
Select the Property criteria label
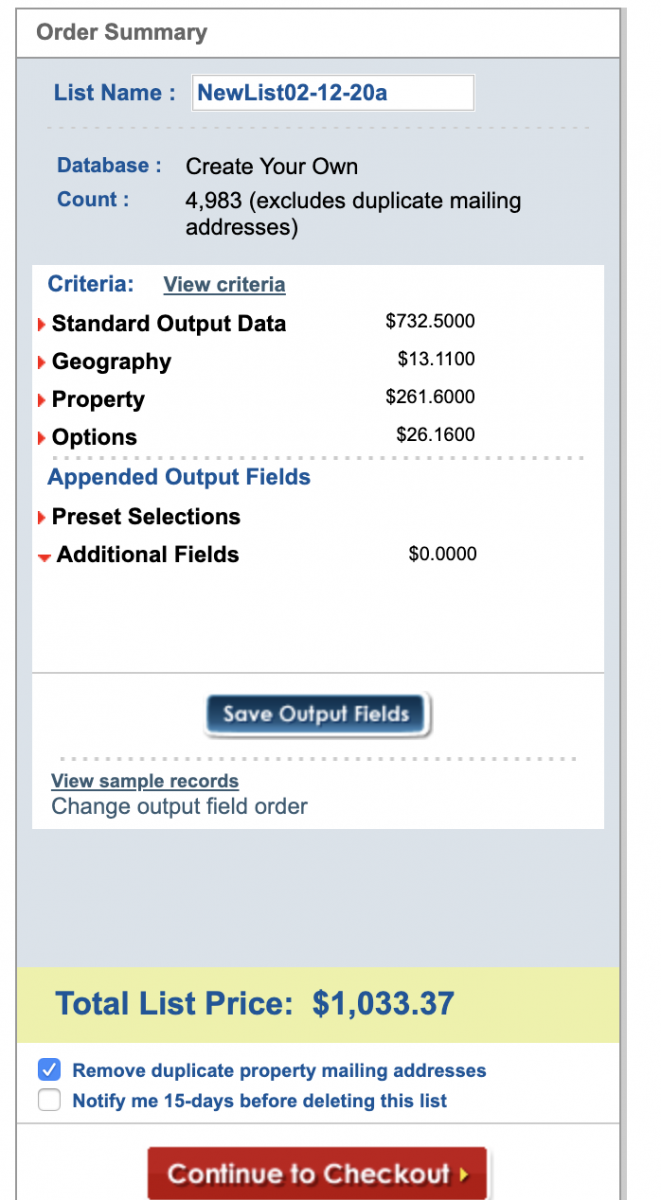coord(98,400)
